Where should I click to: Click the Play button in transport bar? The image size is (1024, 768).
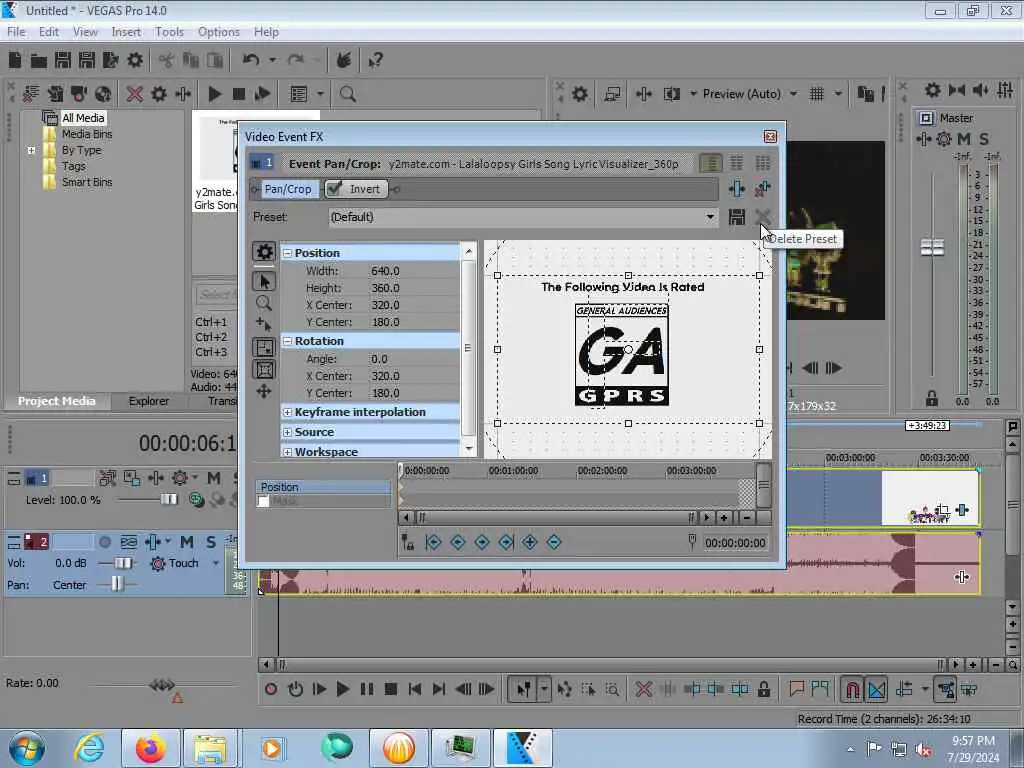coord(342,689)
